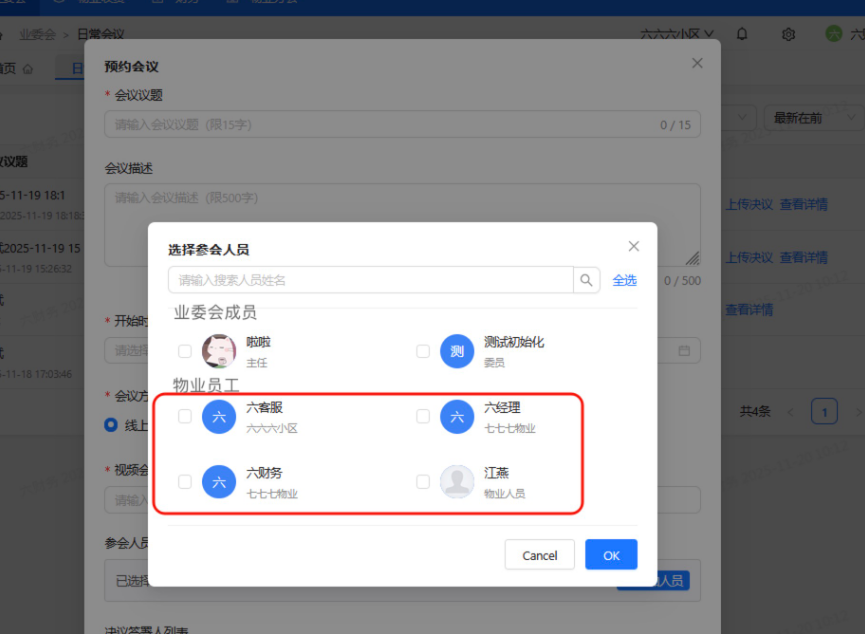Focus the 会议描述 textarea
Image resolution: width=865 pixels, height=634 pixels.
(x=402, y=225)
